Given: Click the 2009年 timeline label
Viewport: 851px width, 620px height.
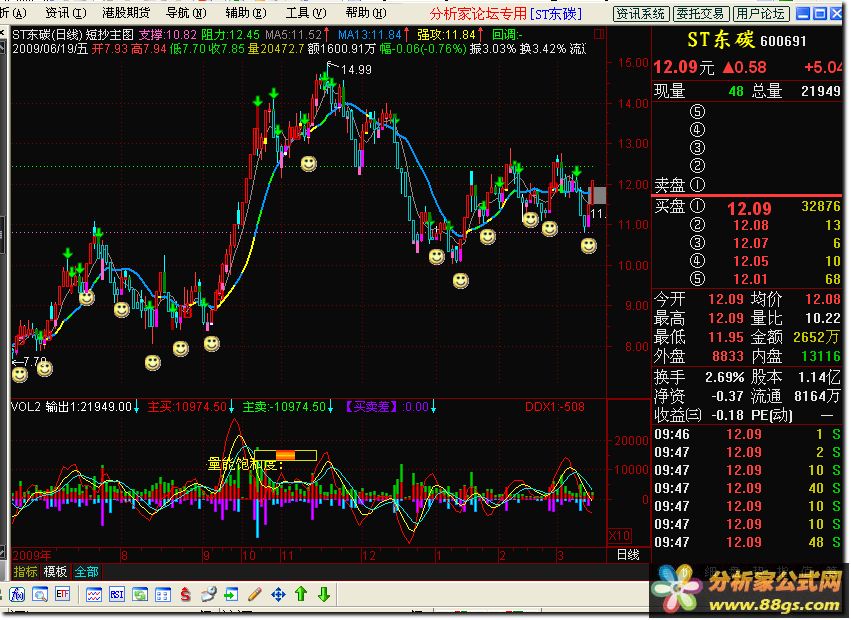Looking at the screenshot, I should tap(31, 555).
